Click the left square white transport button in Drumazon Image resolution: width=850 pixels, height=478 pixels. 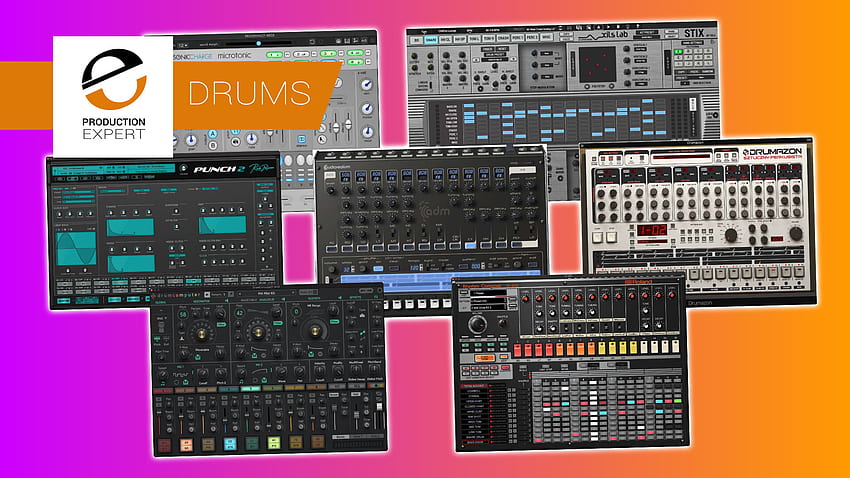click(x=597, y=237)
